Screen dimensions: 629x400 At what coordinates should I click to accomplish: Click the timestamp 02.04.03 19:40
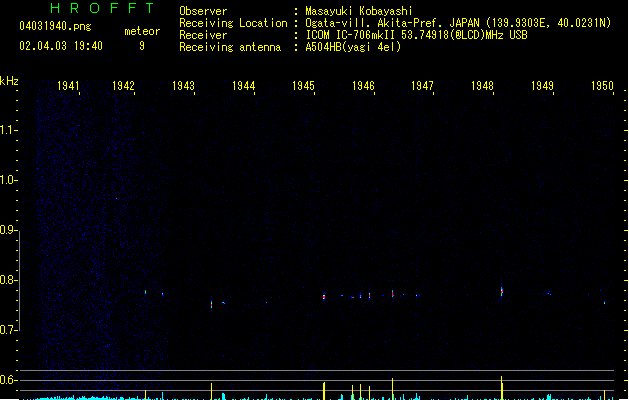pos(61,46)
